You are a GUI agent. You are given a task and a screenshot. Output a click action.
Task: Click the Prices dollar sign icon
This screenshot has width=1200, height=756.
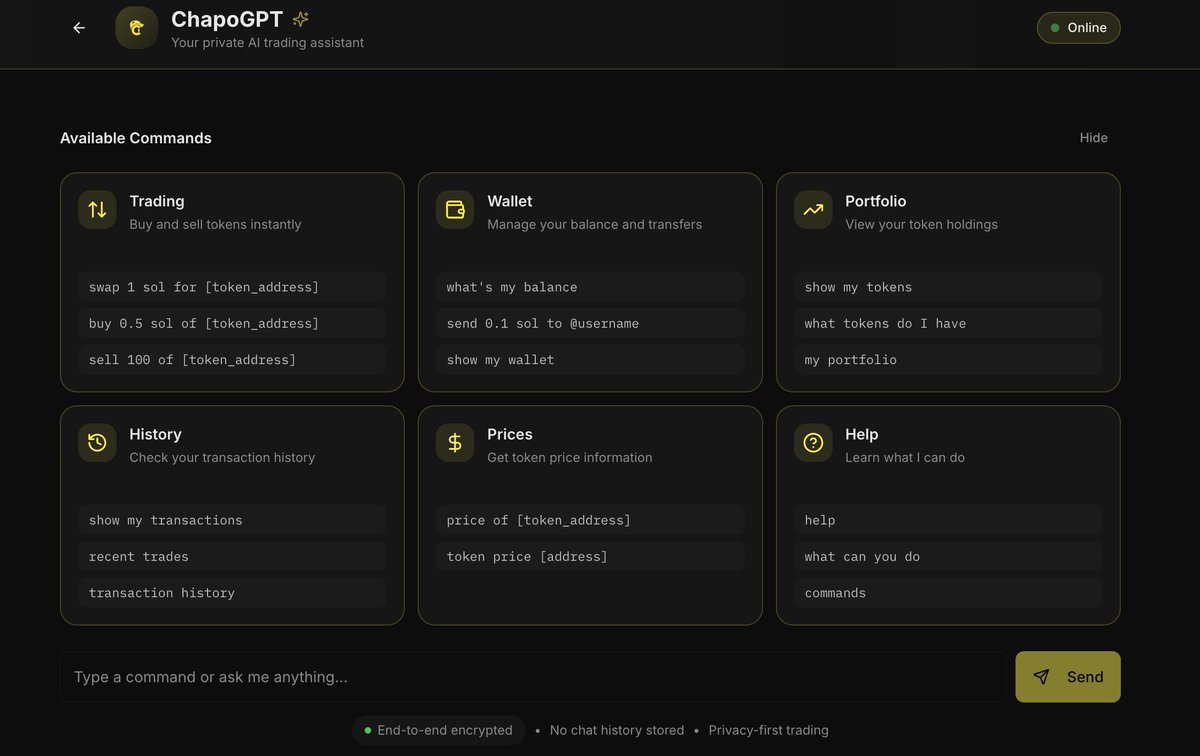(455, 443)
